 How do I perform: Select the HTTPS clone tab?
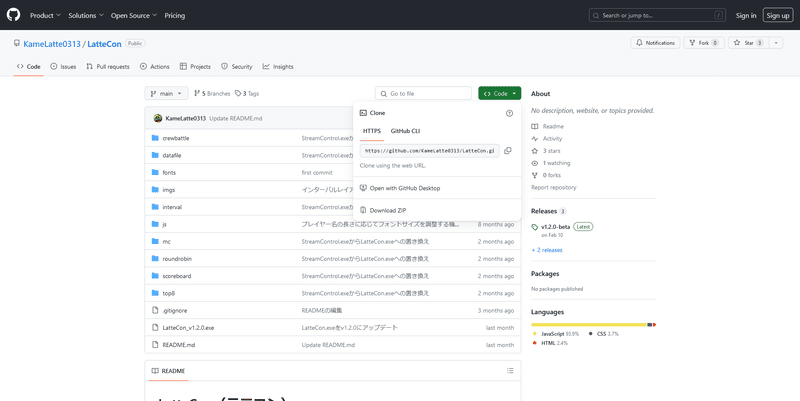372,131
